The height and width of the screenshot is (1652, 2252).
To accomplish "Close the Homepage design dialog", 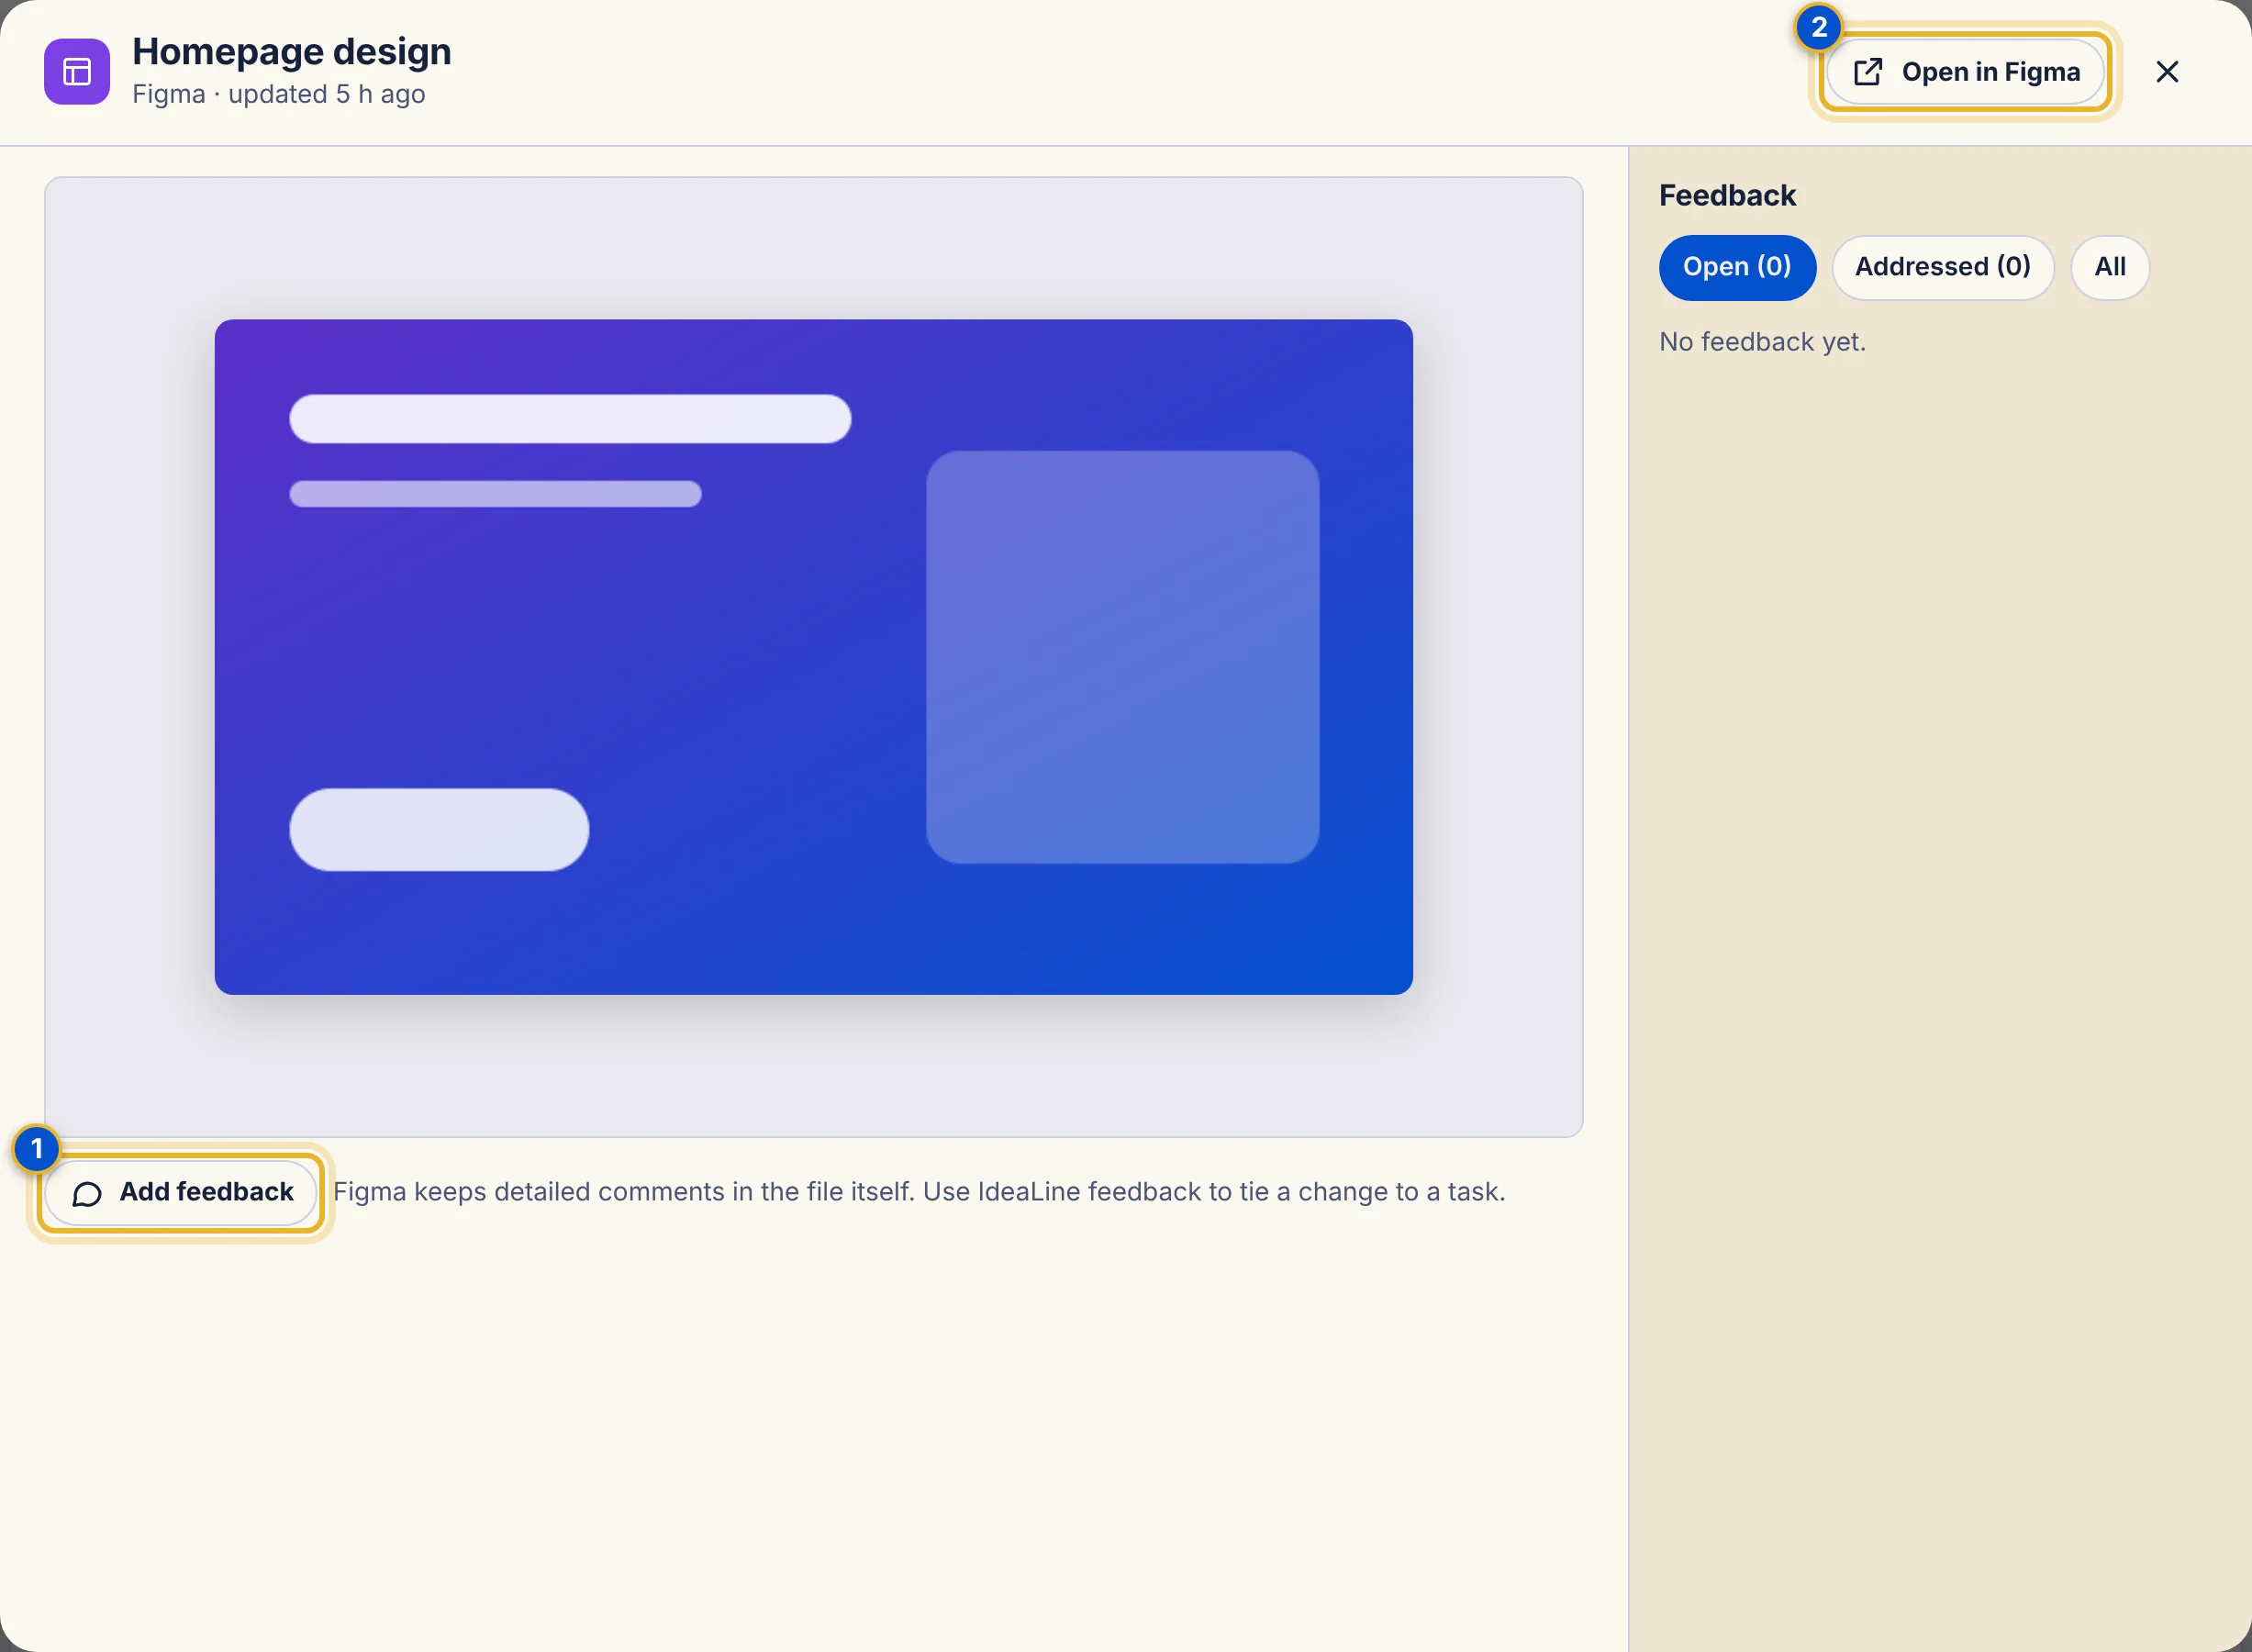I will pyautogui.click(x=2167, y=71).
